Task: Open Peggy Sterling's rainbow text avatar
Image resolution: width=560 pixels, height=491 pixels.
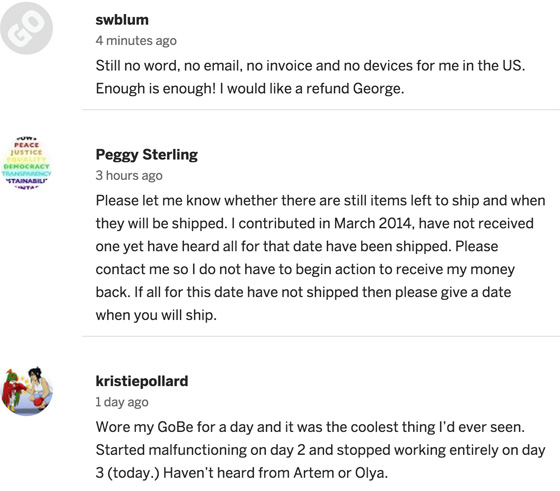Action: coord(26,163)
